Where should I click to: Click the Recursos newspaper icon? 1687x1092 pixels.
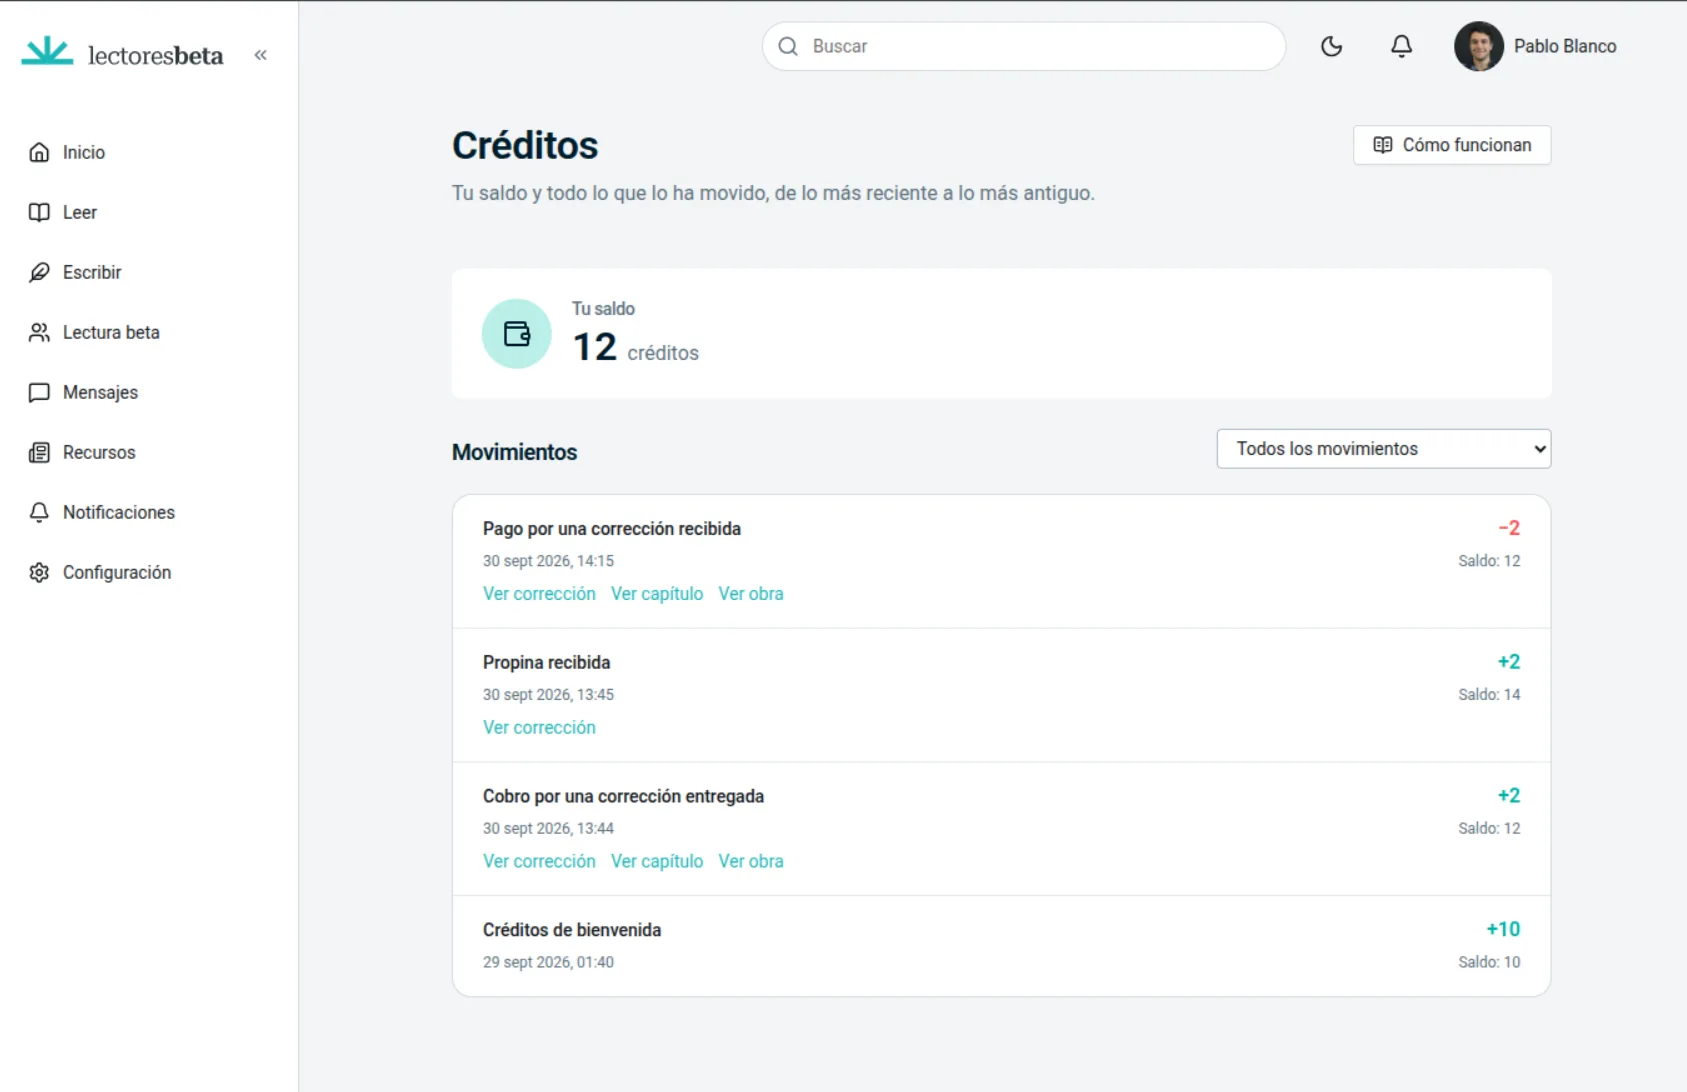click(39, 452)
